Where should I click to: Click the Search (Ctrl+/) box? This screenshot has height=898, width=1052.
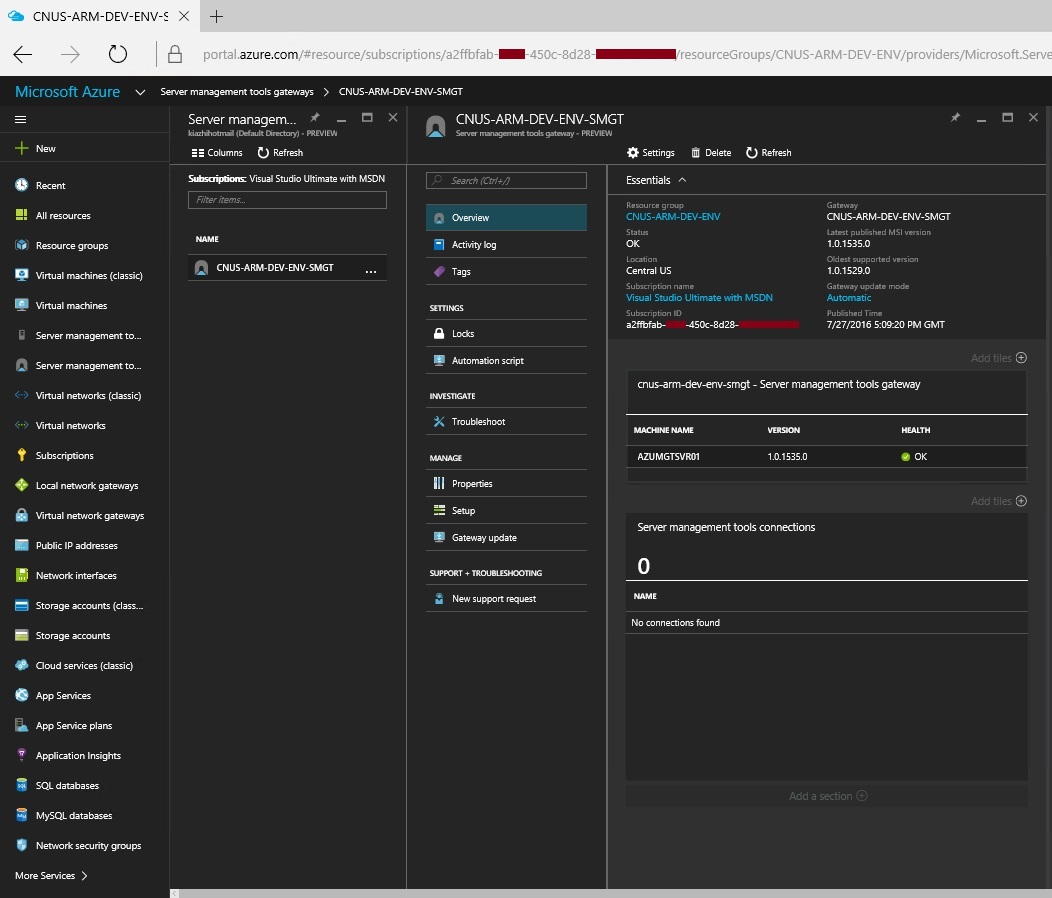tap(507, 181)
